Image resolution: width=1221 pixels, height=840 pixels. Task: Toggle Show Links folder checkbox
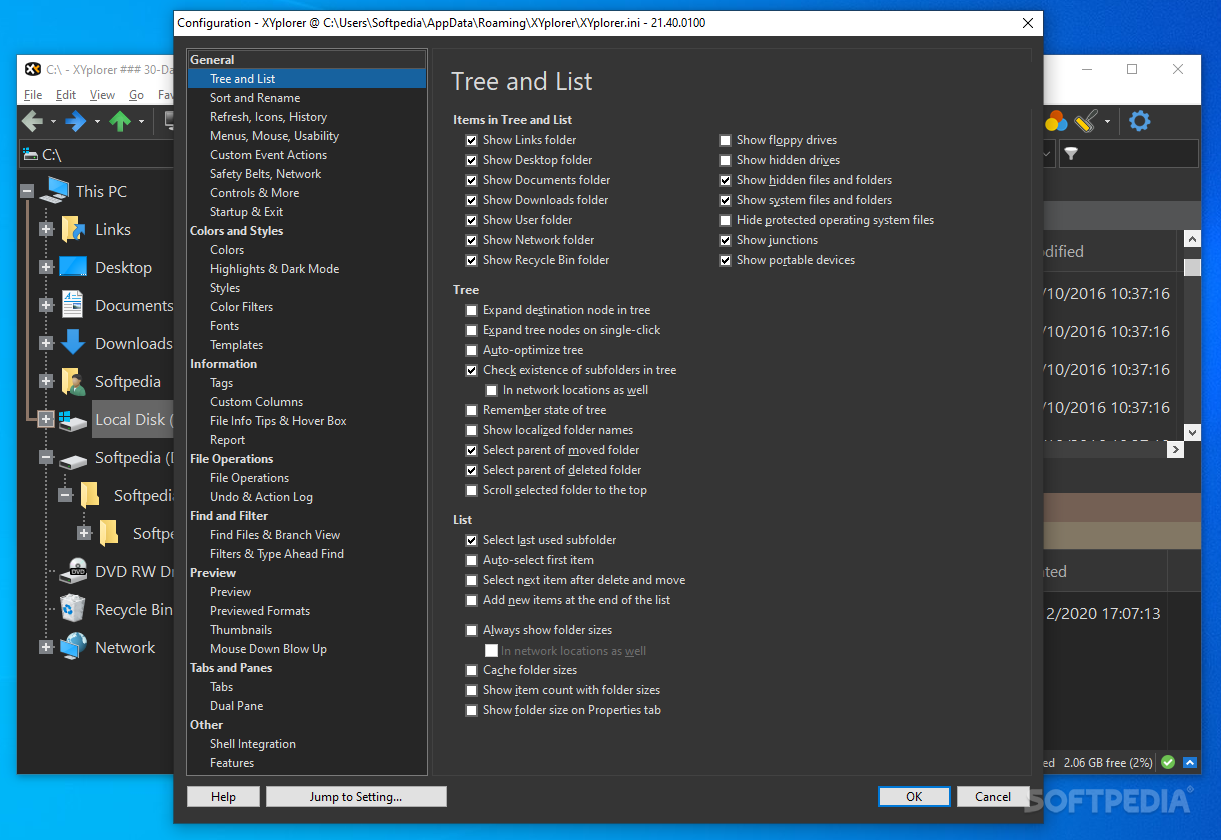coord(472,140)
